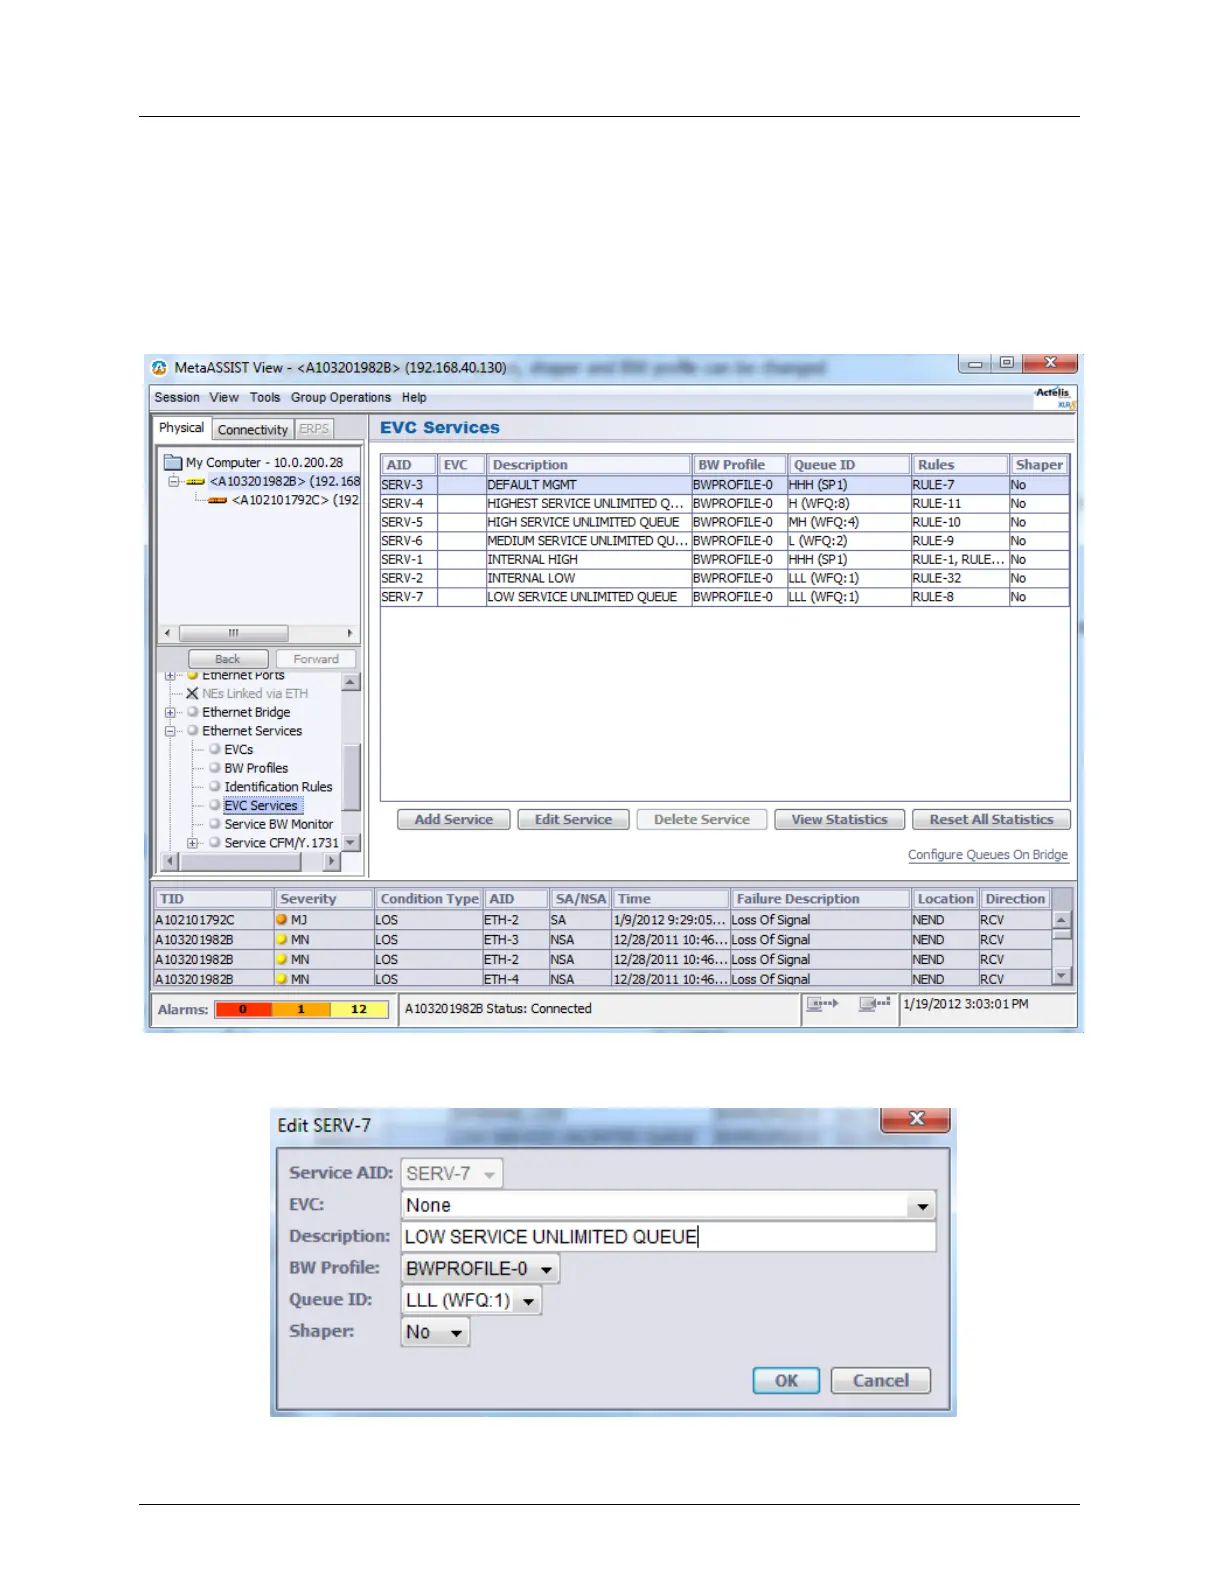Click the receive network activity icon in status bar
Screen dimensions: 1224x1584
[x=875, y=1004]
